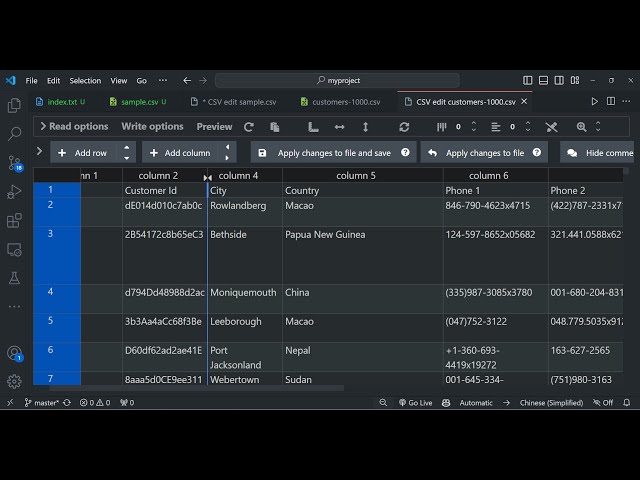Viewport: 640px width, 480px height.
Task: Open the Selection menu
Action: click(x=85, y=80)
